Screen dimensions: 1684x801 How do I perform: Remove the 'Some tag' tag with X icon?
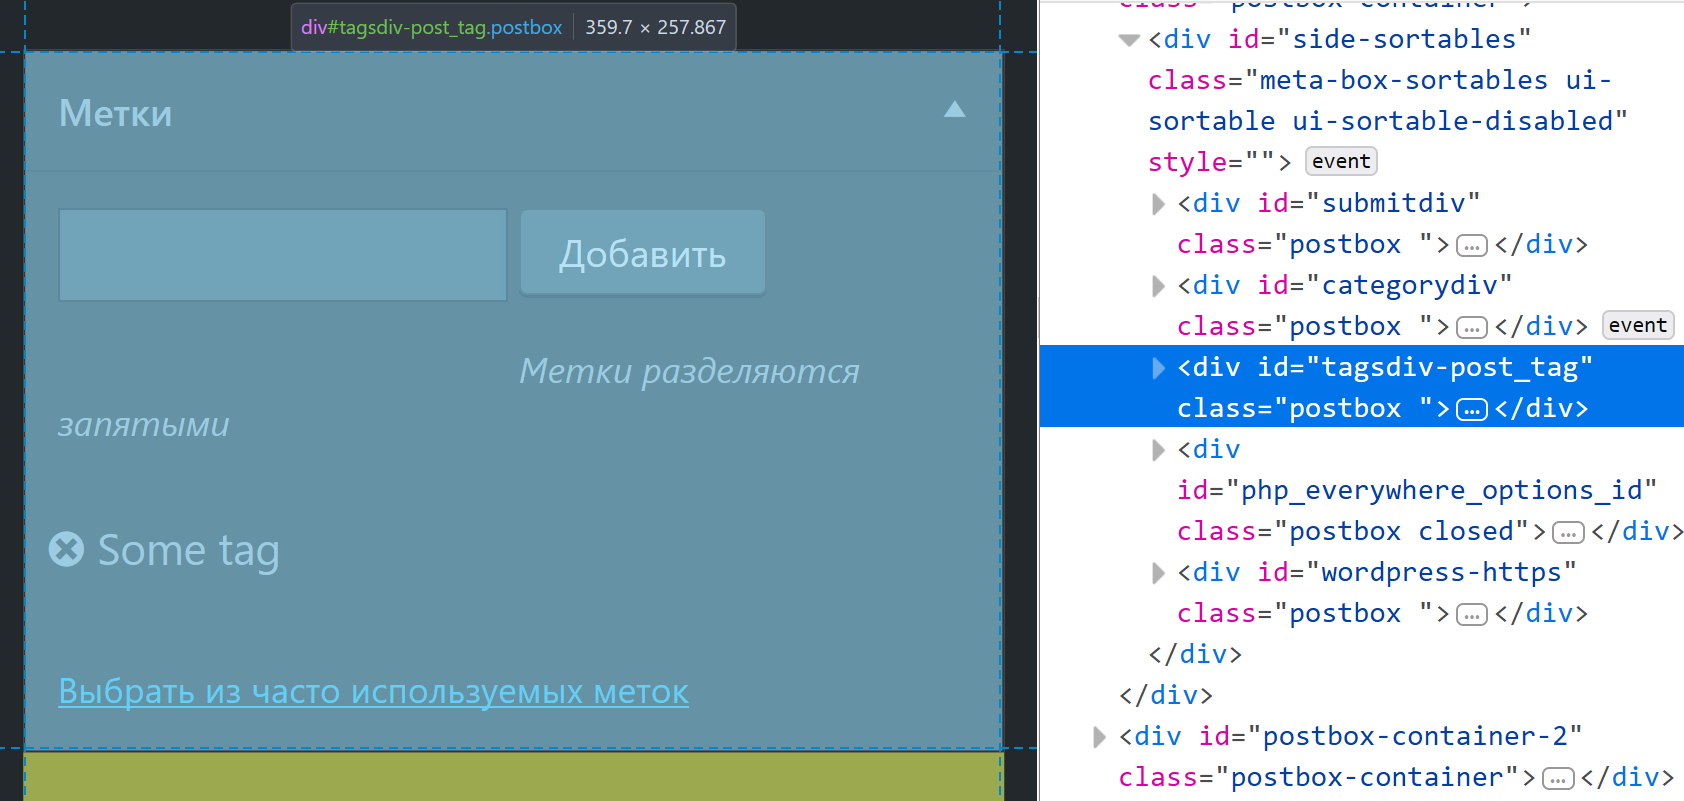click(x=66, y=549)
